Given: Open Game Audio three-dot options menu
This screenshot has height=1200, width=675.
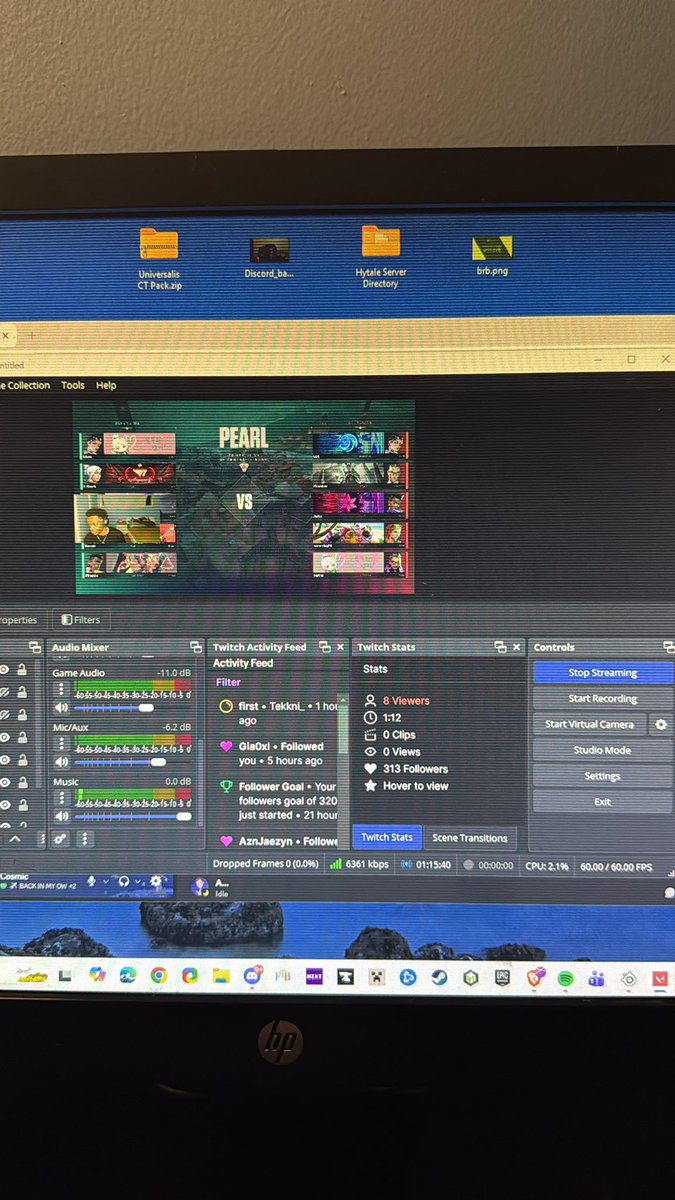Looking at the screenshot, I should pos(62,690).
